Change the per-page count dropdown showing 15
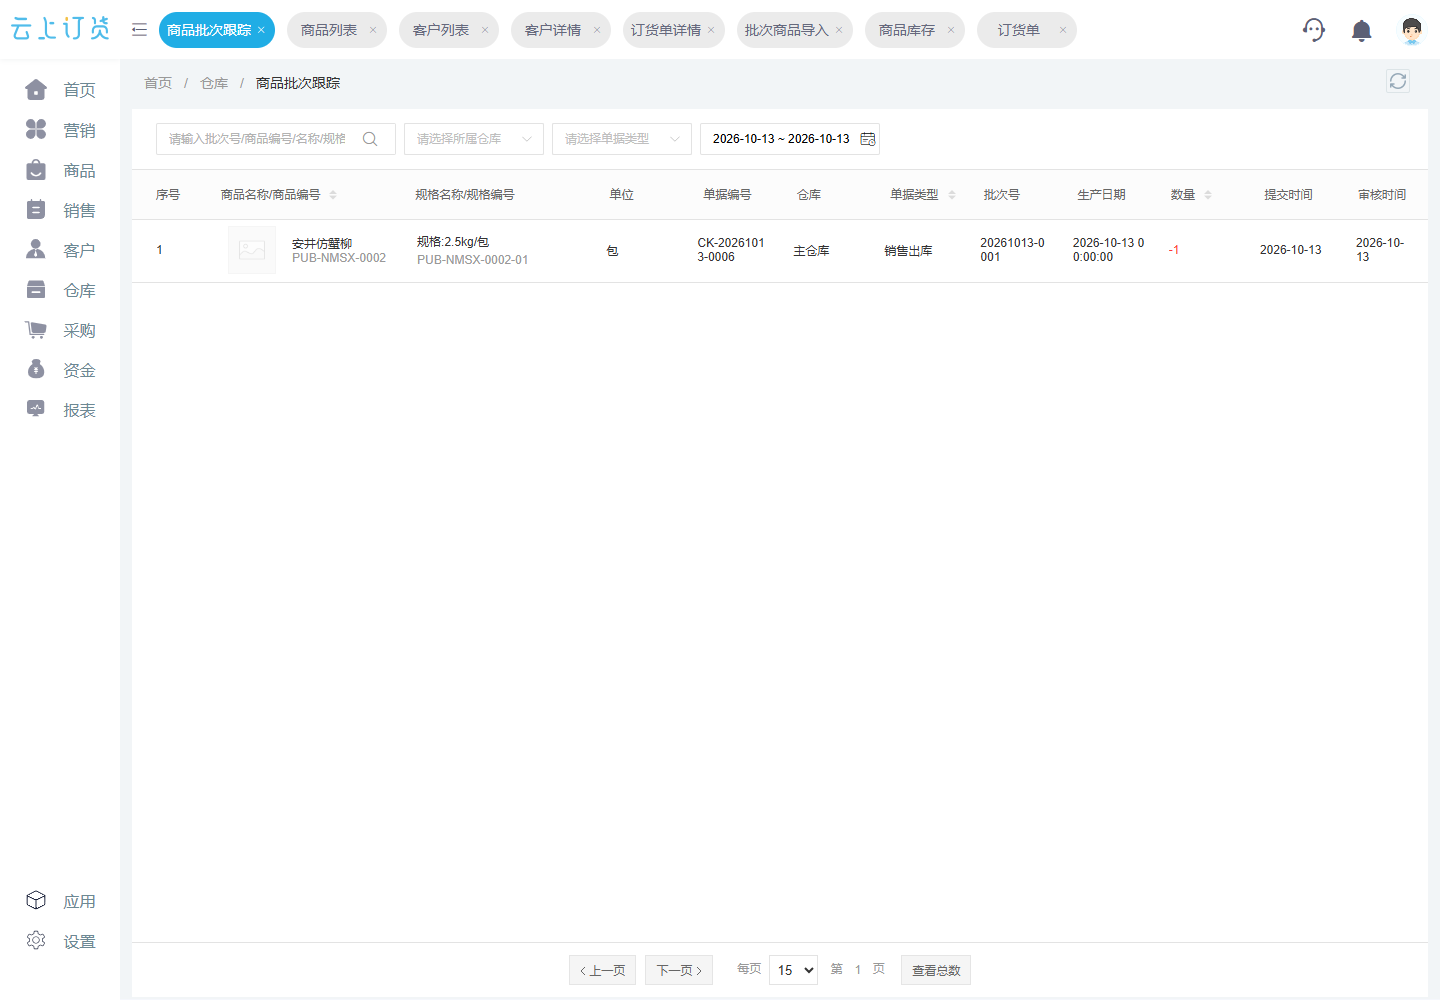 pyautogui.click(x=793, y=970)
